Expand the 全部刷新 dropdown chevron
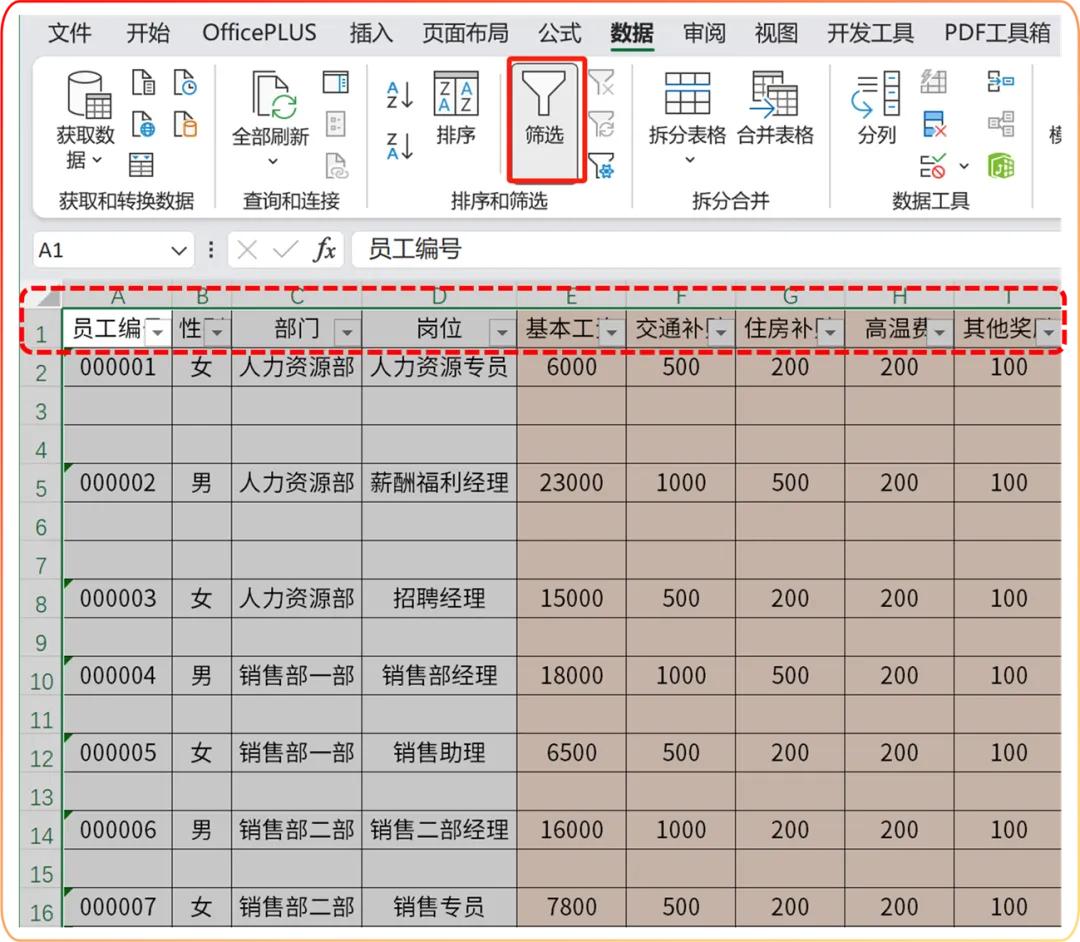The height and width of the screenshot is (942, 1080). (x=273, y=161)
